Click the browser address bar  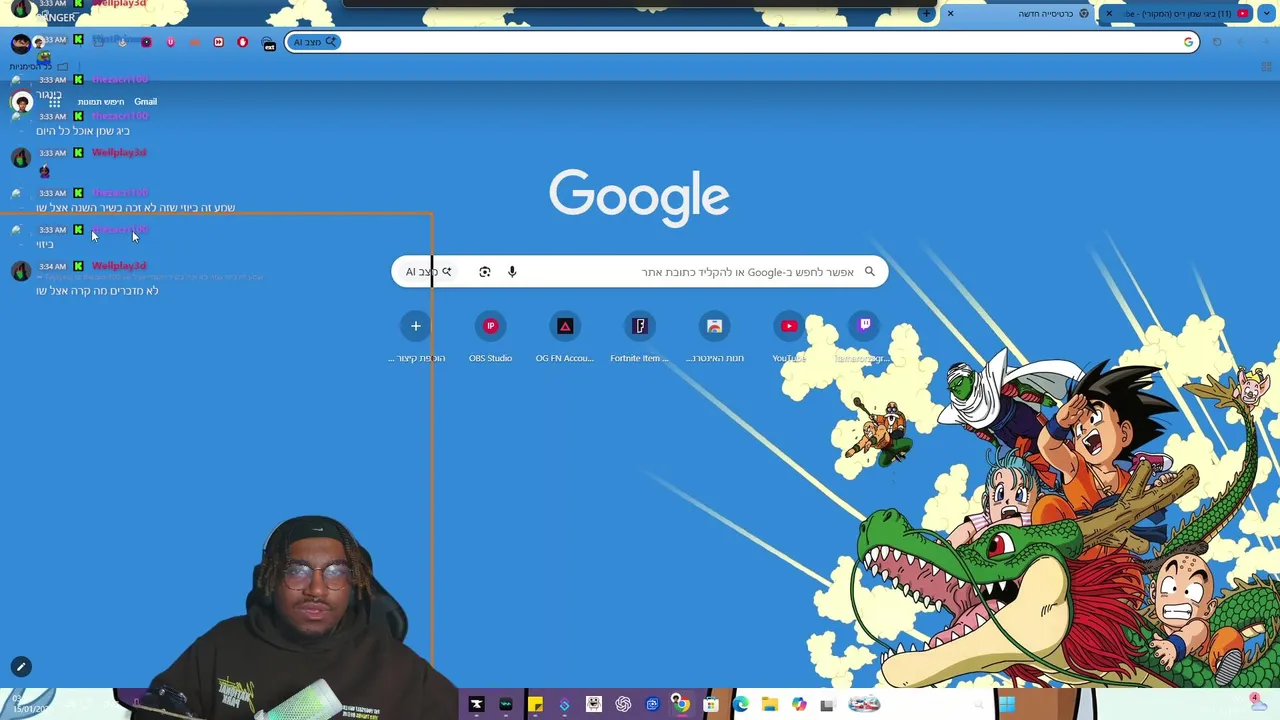742,42
